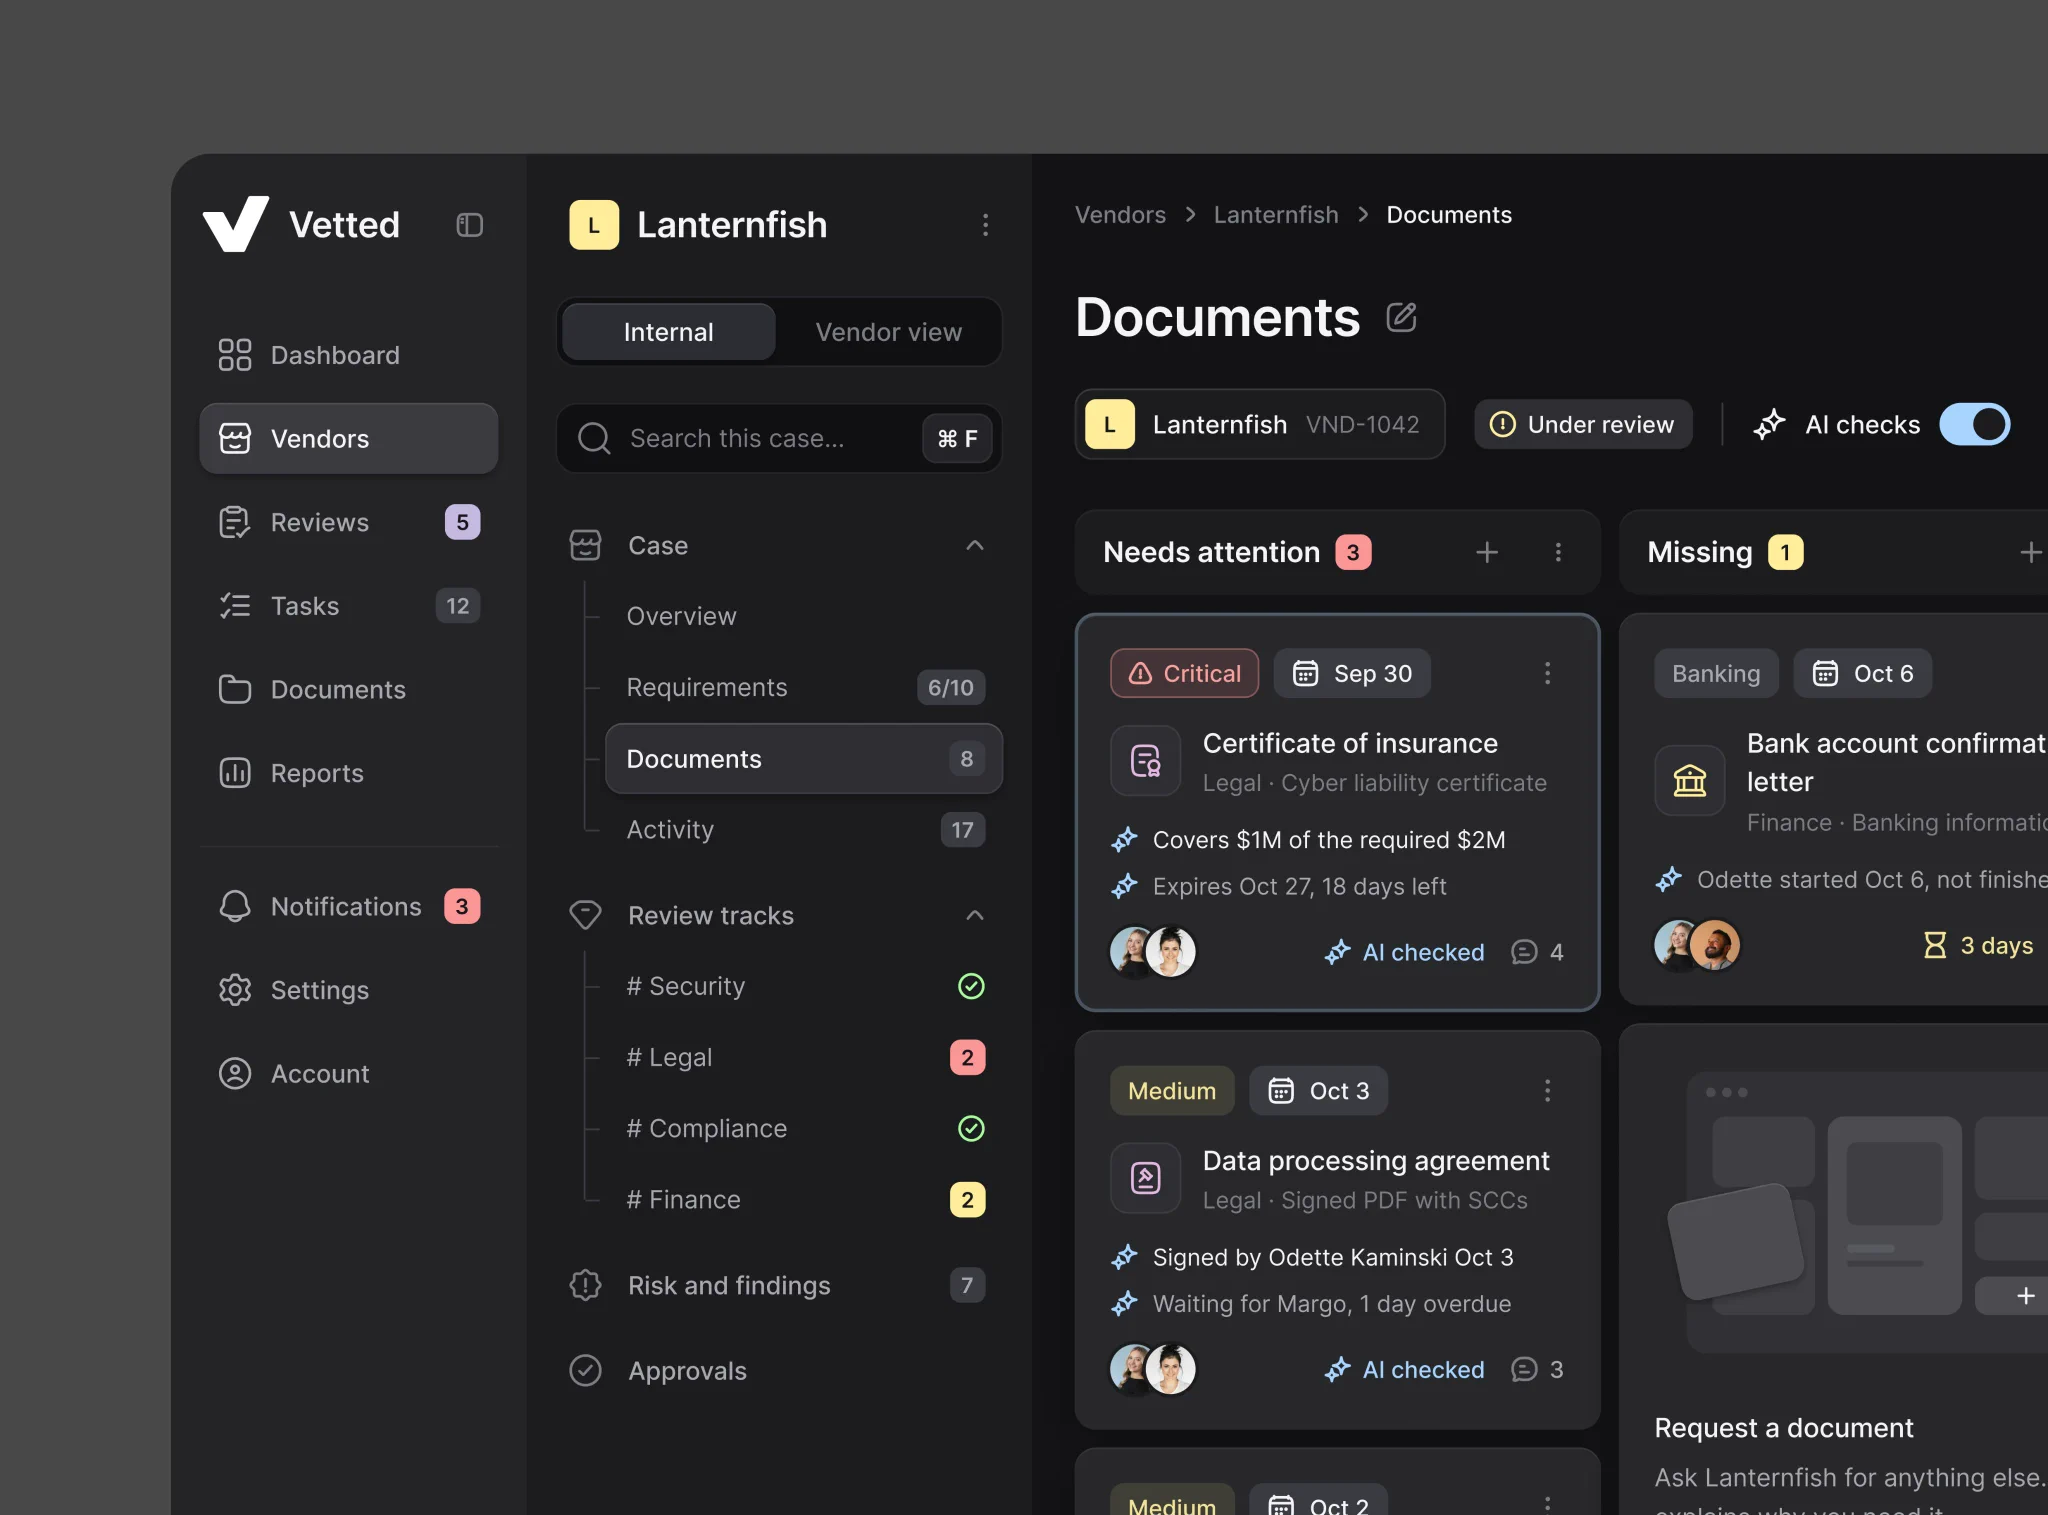This screenshot has width=2048, height=1515.
Task: Open Needs attention column options menu
Action: 1558,552
